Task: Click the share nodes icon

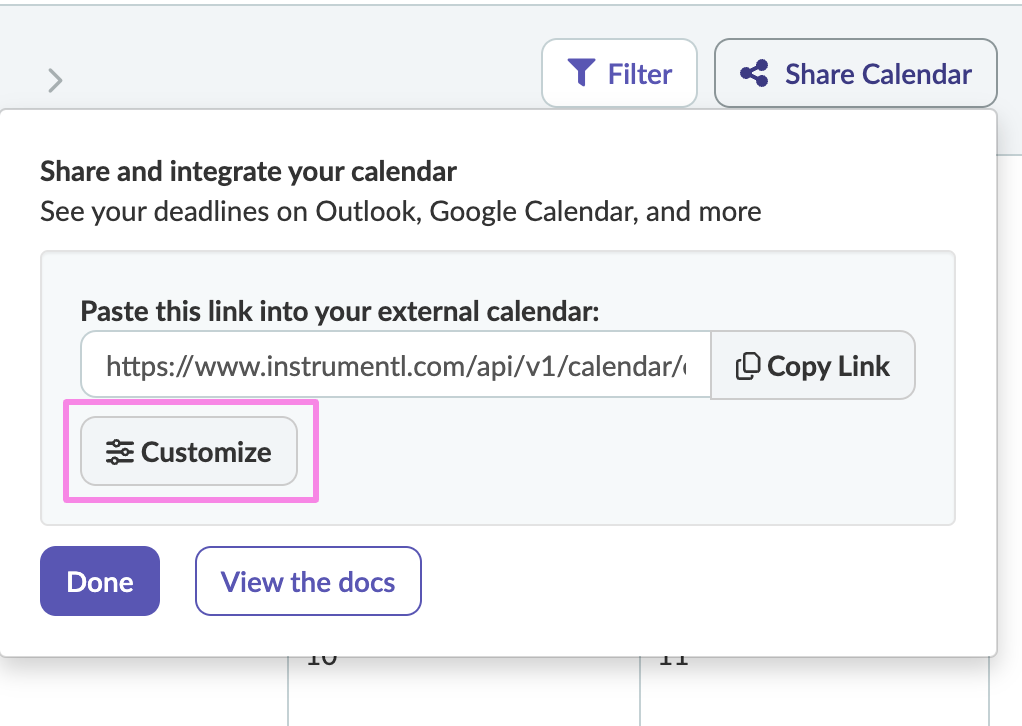Action: point(754,73)
